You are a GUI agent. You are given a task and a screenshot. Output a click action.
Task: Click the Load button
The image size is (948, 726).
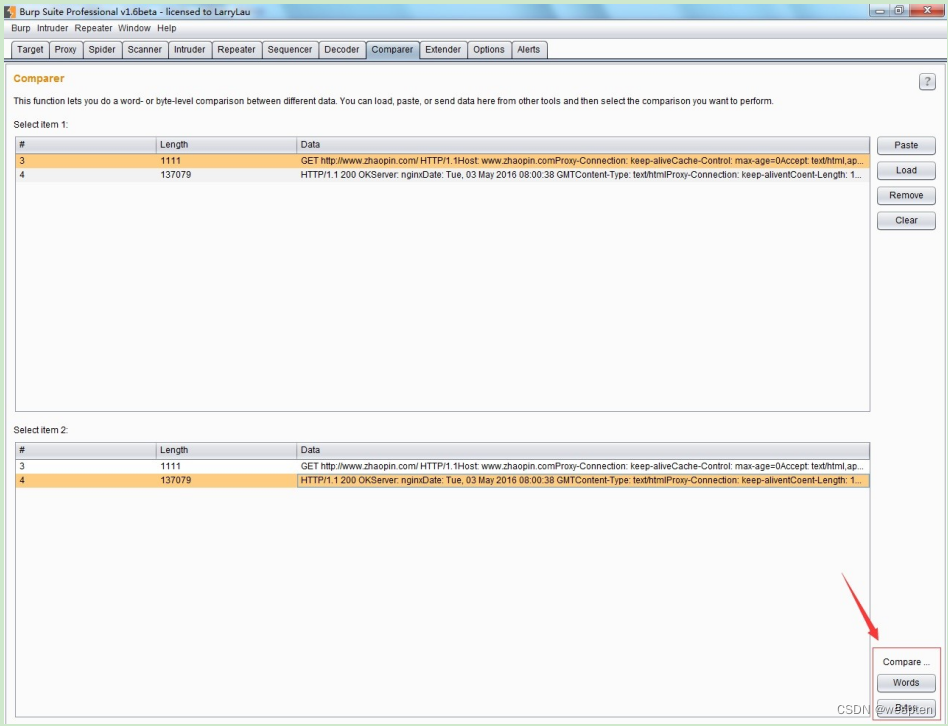906,170
